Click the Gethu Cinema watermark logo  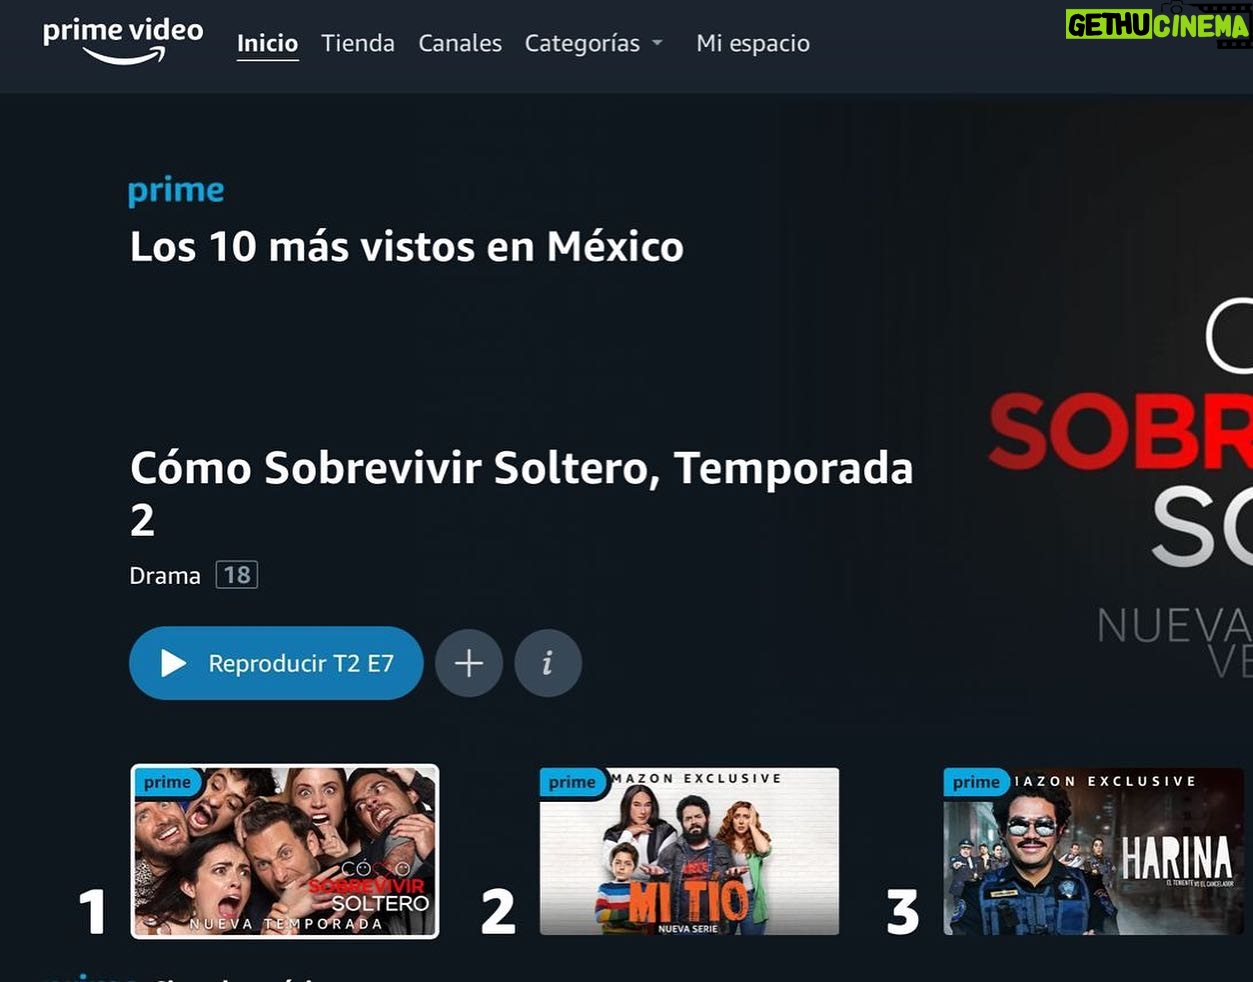pyautogui.click(x=1158, y=24)
